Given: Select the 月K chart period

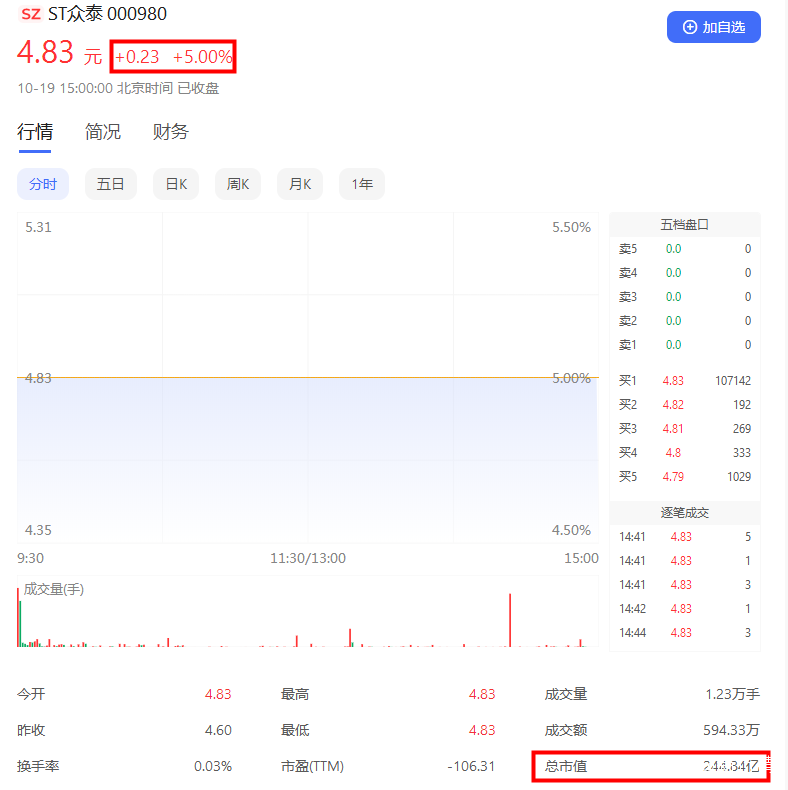Looking at the screenshot, I should 300,184.
